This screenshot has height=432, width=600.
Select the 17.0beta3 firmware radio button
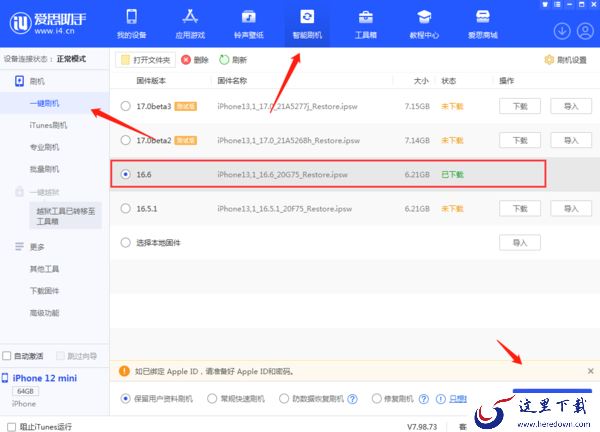pos(126,106)
